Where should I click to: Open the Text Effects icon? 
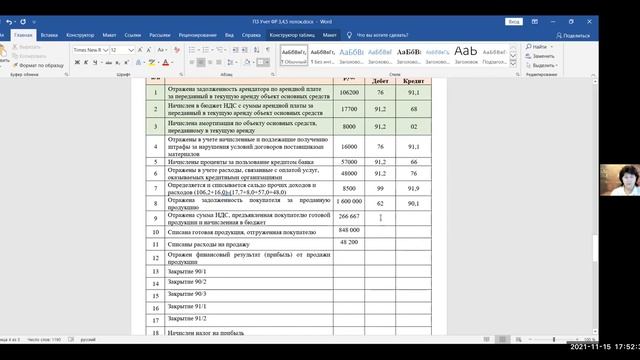(x=138, y=62)
